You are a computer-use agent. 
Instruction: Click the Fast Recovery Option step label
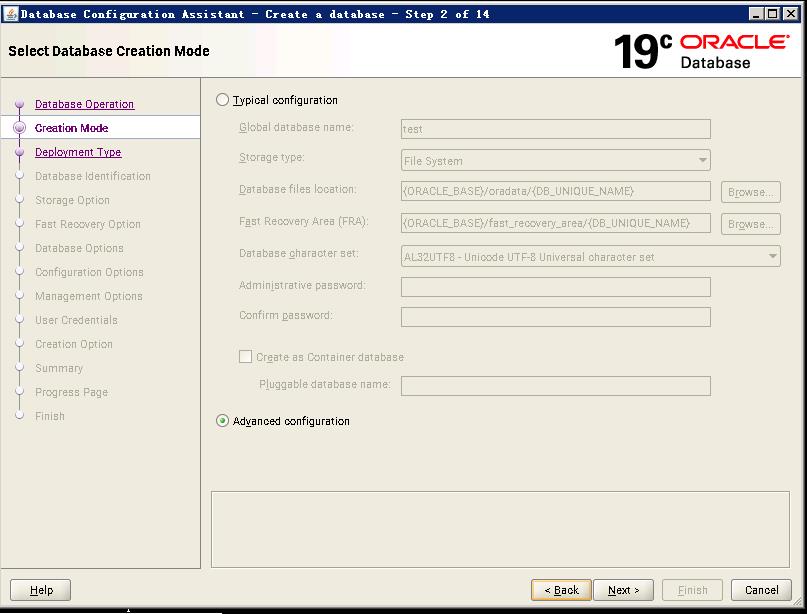click(x=87, y=224)
